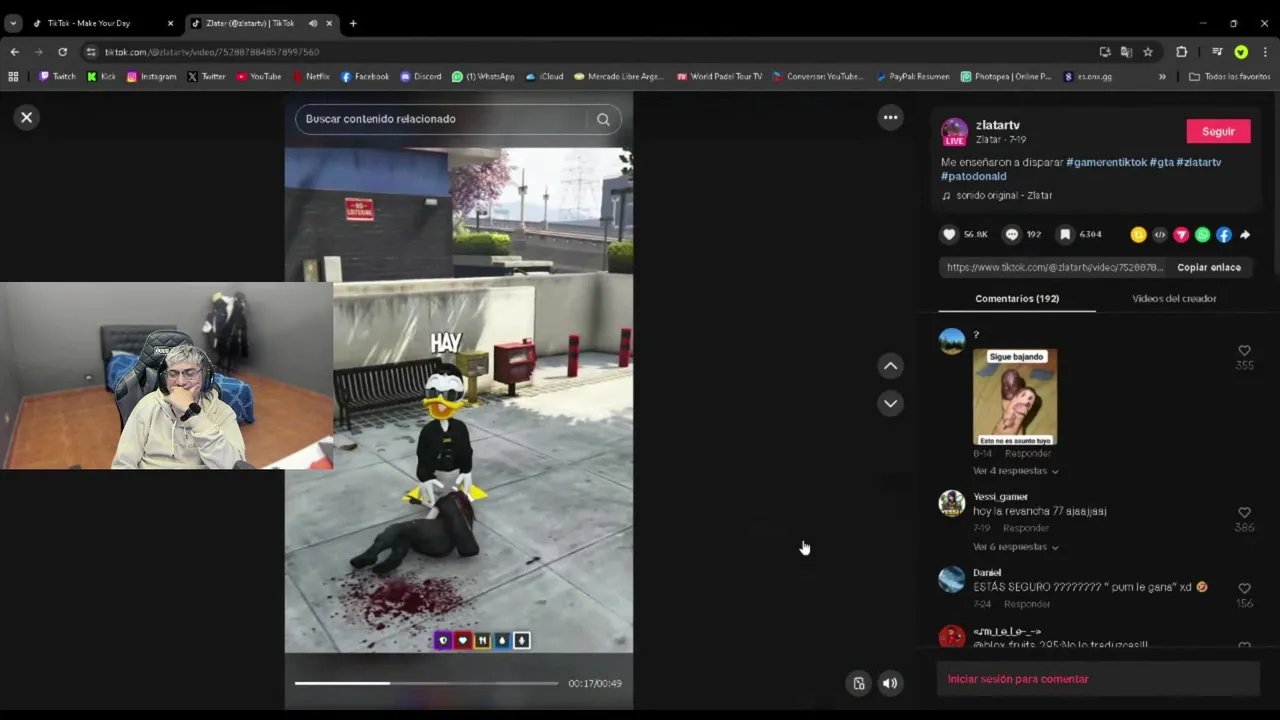
Task: Close the TikTok video viewer with X
Action: click(x=27, y=117)
